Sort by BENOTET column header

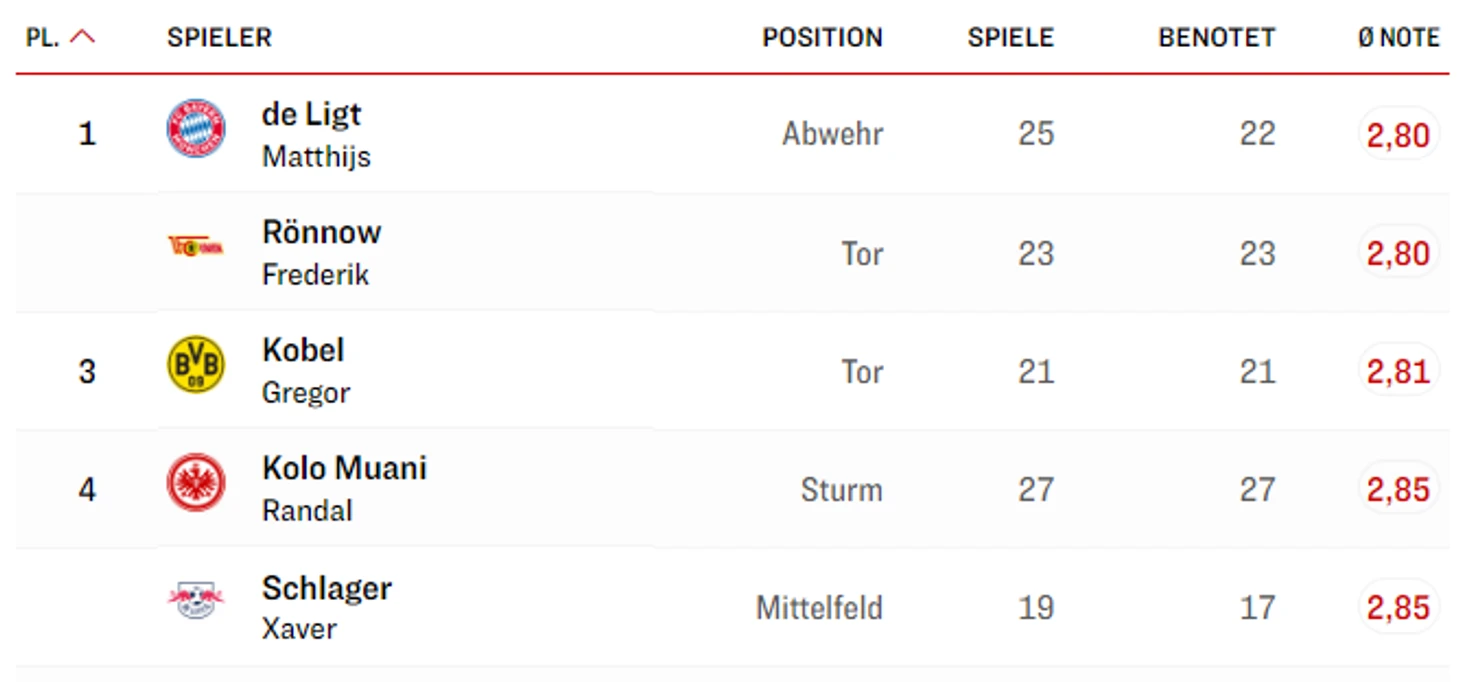click(x=1216, y=38)
